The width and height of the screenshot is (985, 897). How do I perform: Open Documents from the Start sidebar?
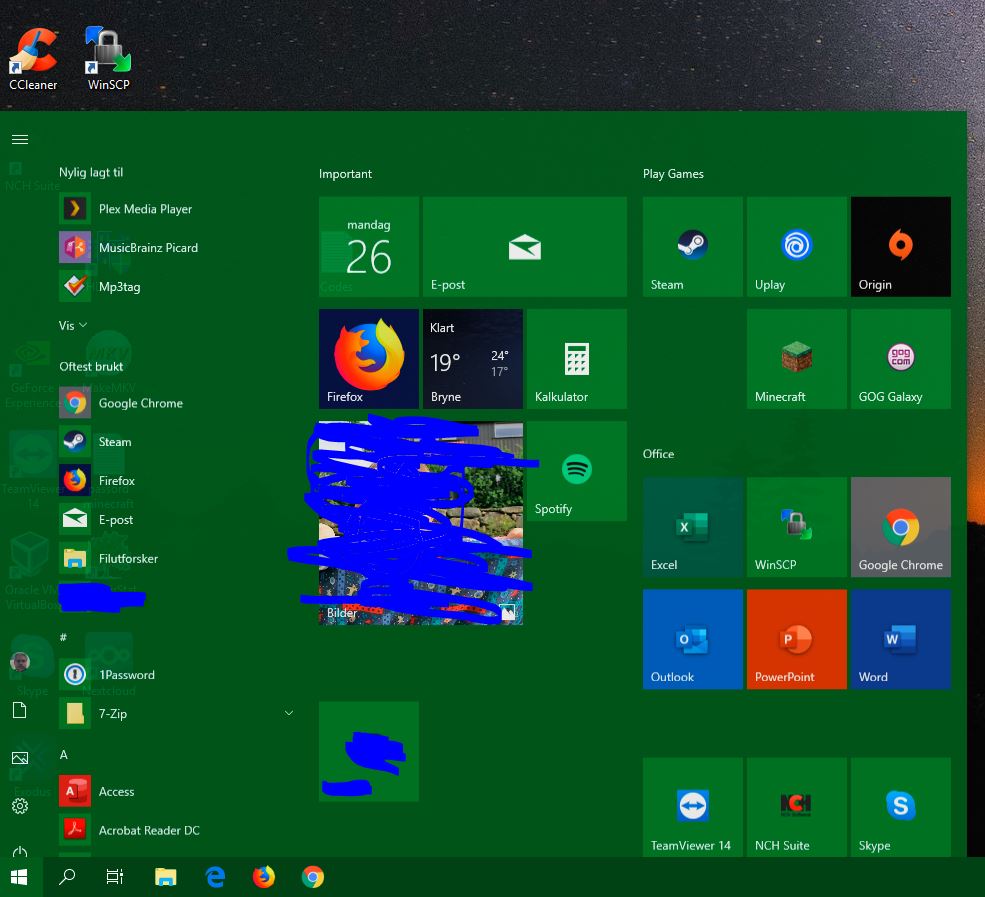click(20, 710)
